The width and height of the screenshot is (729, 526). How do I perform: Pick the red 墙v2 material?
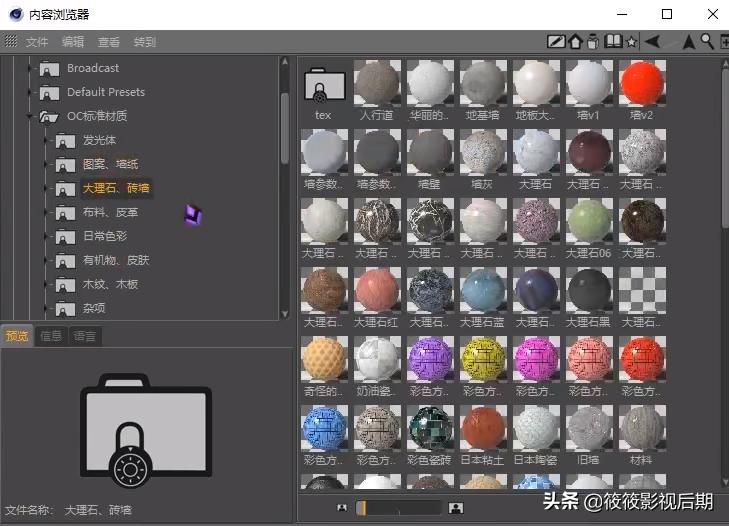click(642, 83)
